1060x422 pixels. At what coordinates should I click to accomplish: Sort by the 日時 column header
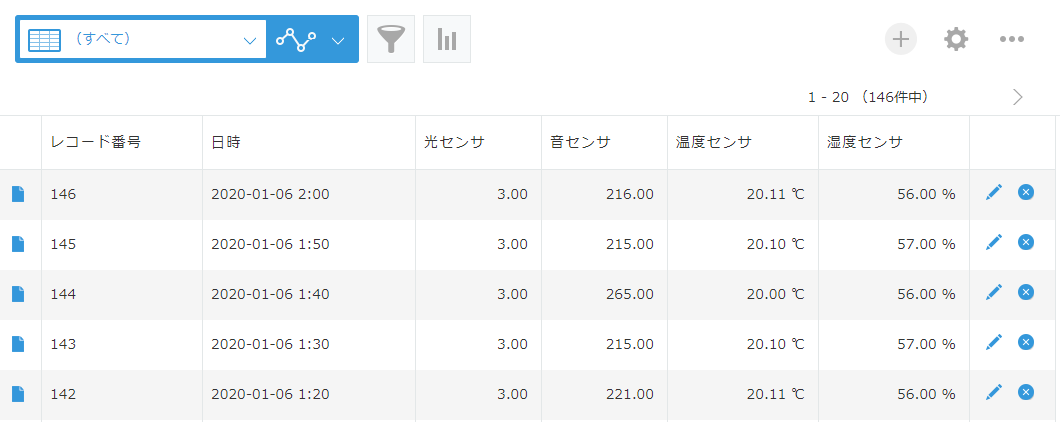[x=226, y=142]
